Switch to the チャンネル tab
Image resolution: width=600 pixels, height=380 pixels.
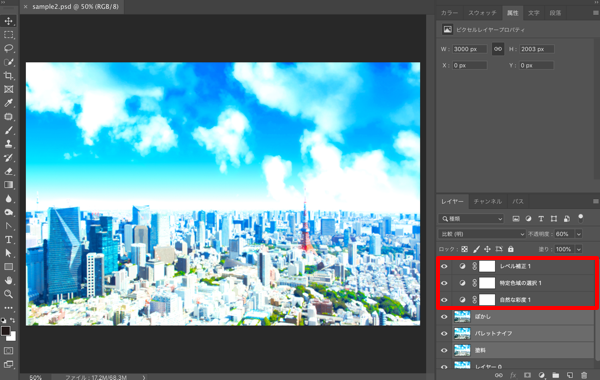coord(487,201)
